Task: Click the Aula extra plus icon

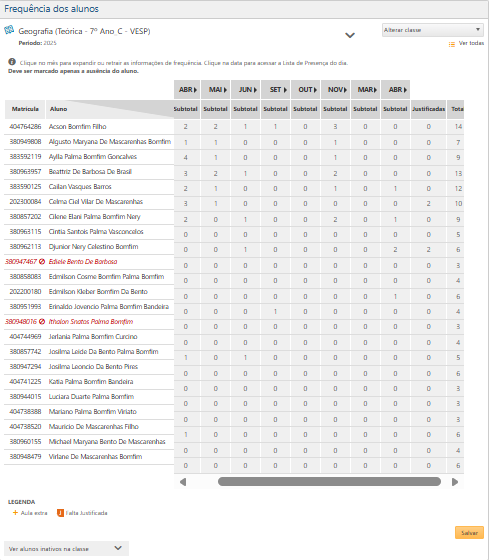Action: point(15,512)
